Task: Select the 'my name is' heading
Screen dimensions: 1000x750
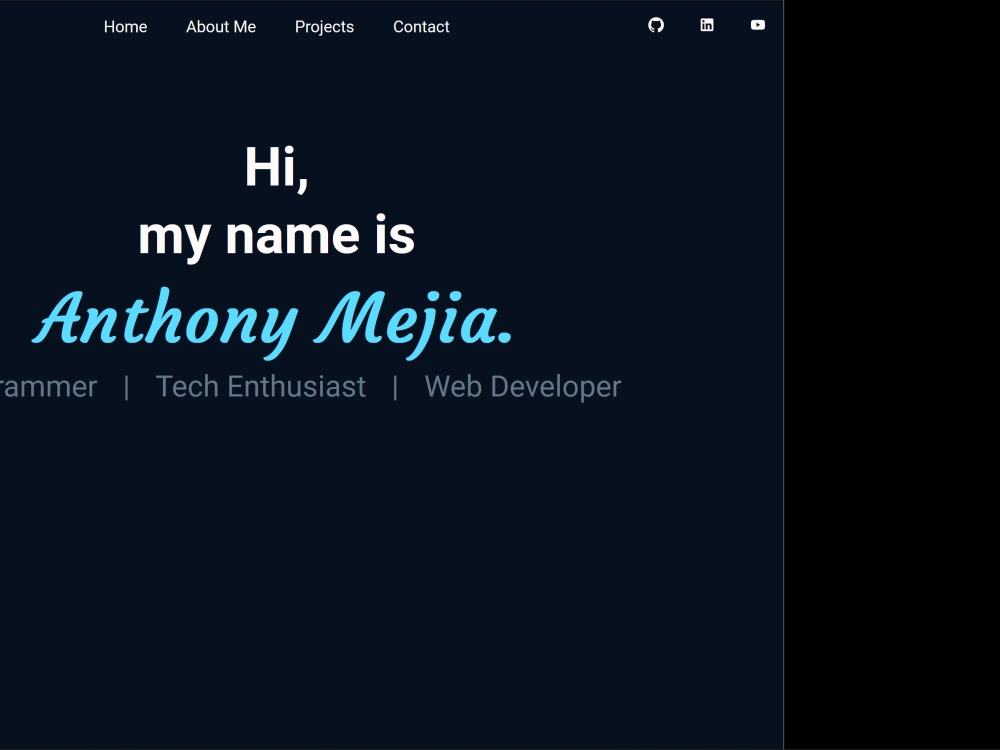Action: [277, 237]
